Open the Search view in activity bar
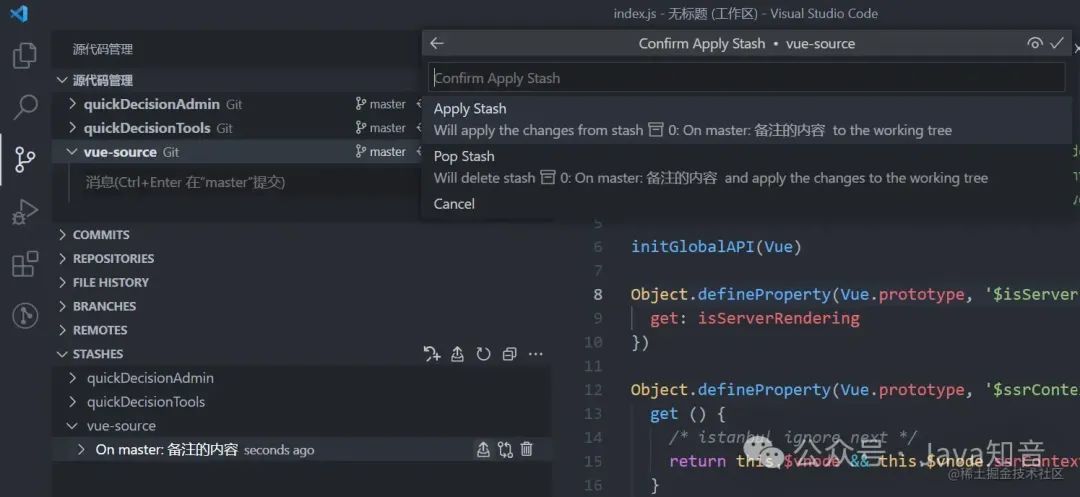 [x=25, y=107]
